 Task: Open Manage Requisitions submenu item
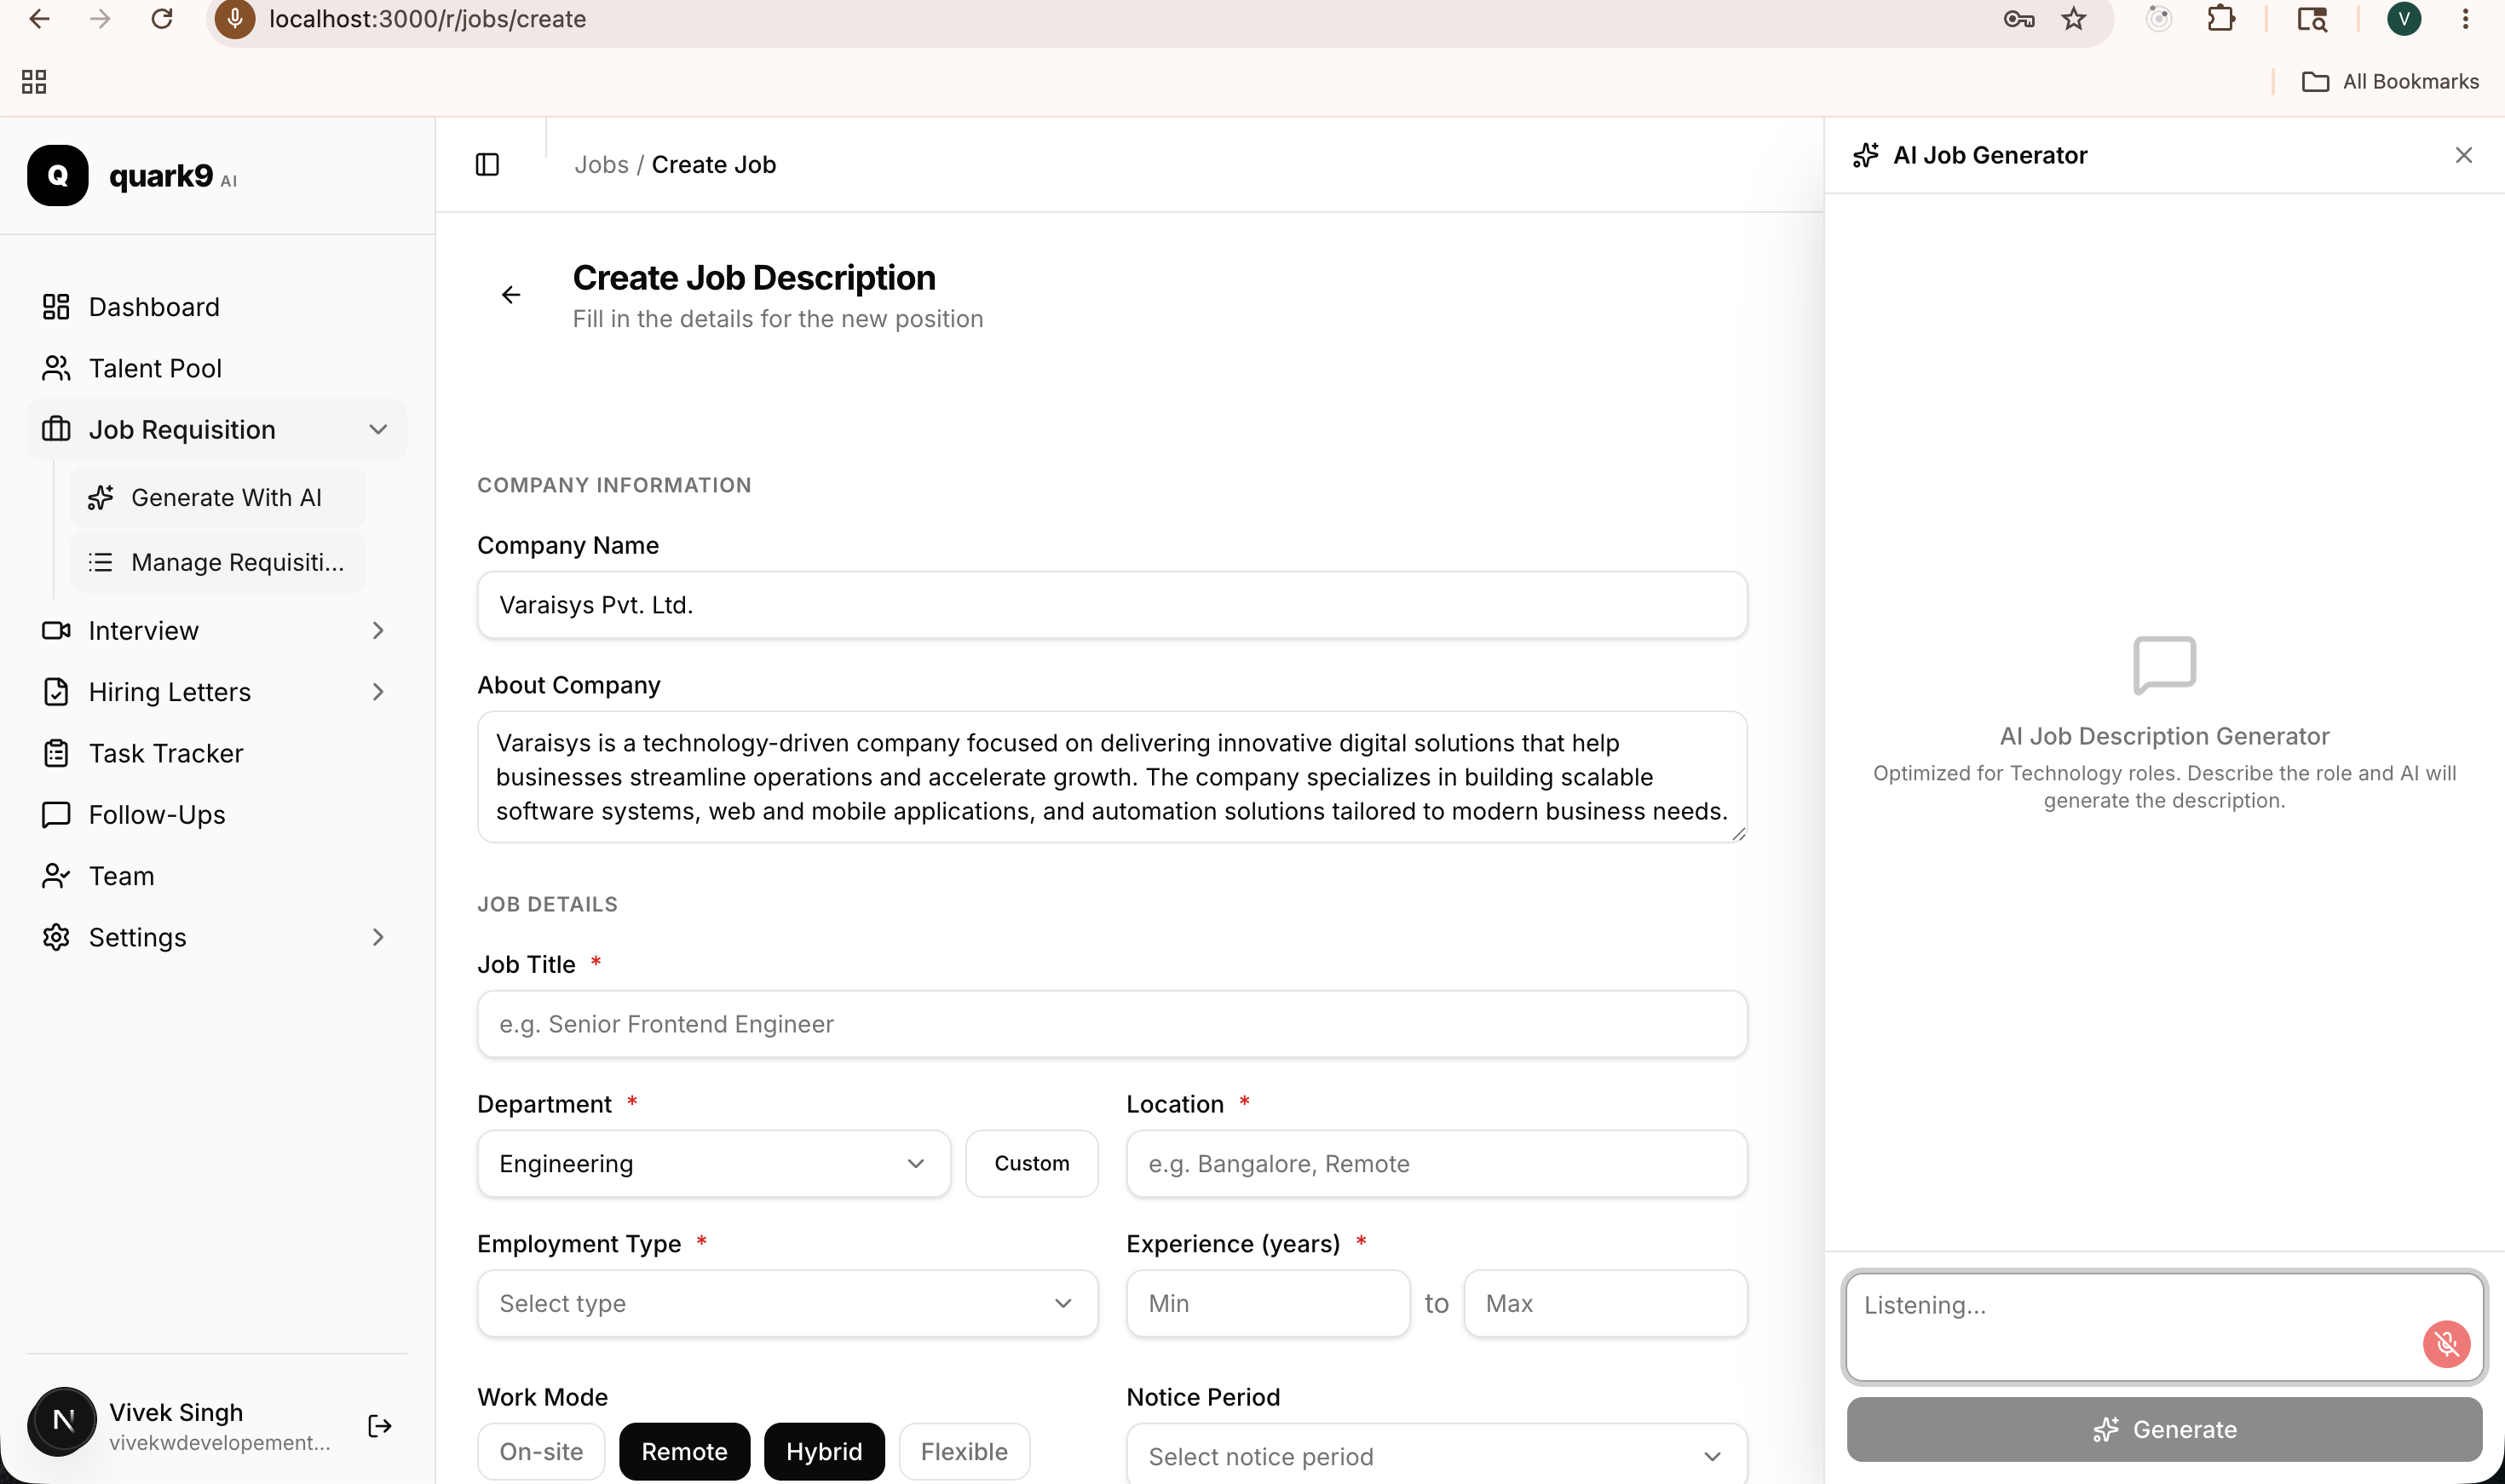pyautogui.click(x=218, y=562)
